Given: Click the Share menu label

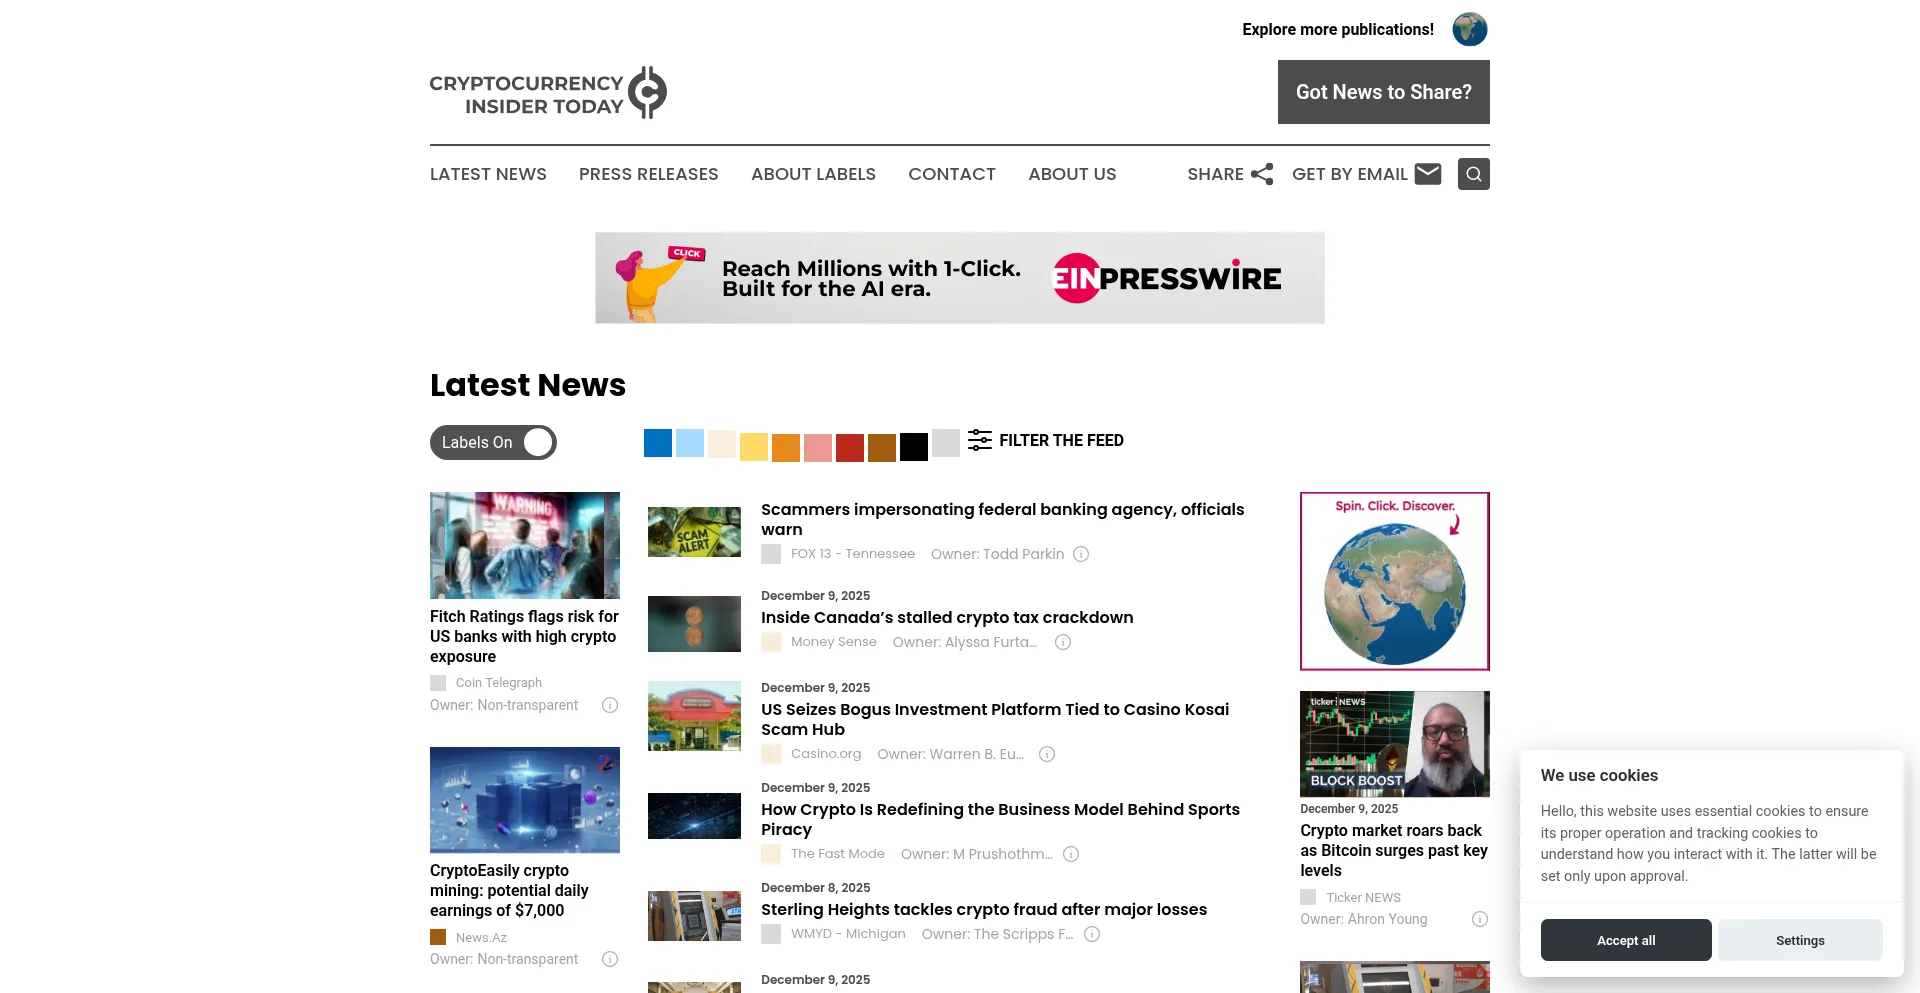Looking at the screenshot, I should click(1215, 174).
